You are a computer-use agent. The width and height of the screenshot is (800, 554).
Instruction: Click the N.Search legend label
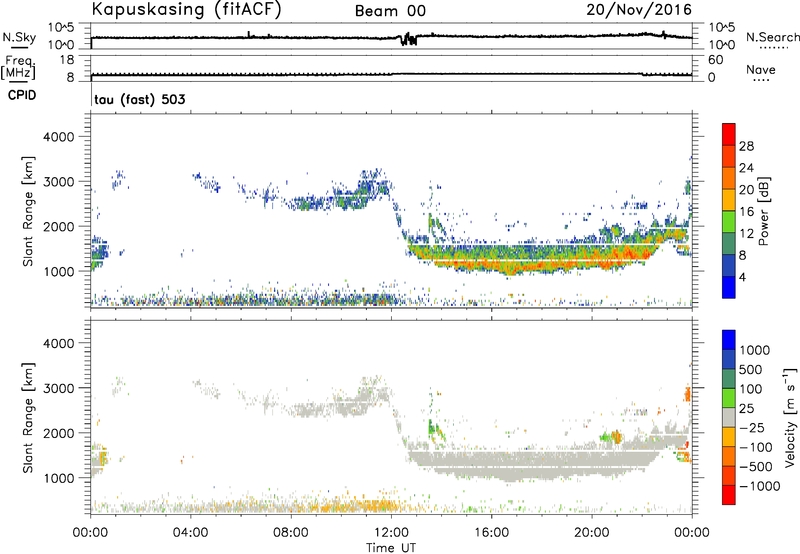coord(772,37)
